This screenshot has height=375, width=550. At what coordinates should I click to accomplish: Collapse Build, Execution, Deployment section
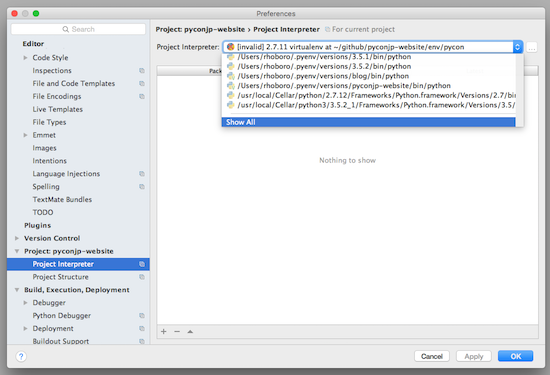(x=17, y=290)
